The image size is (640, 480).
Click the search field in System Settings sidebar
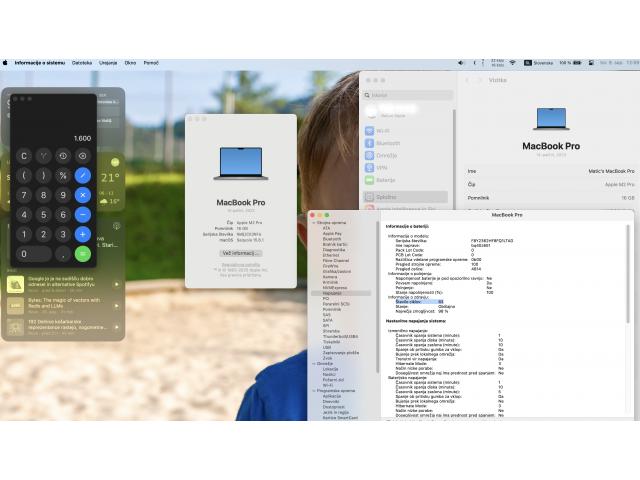(x=408, y=95)
